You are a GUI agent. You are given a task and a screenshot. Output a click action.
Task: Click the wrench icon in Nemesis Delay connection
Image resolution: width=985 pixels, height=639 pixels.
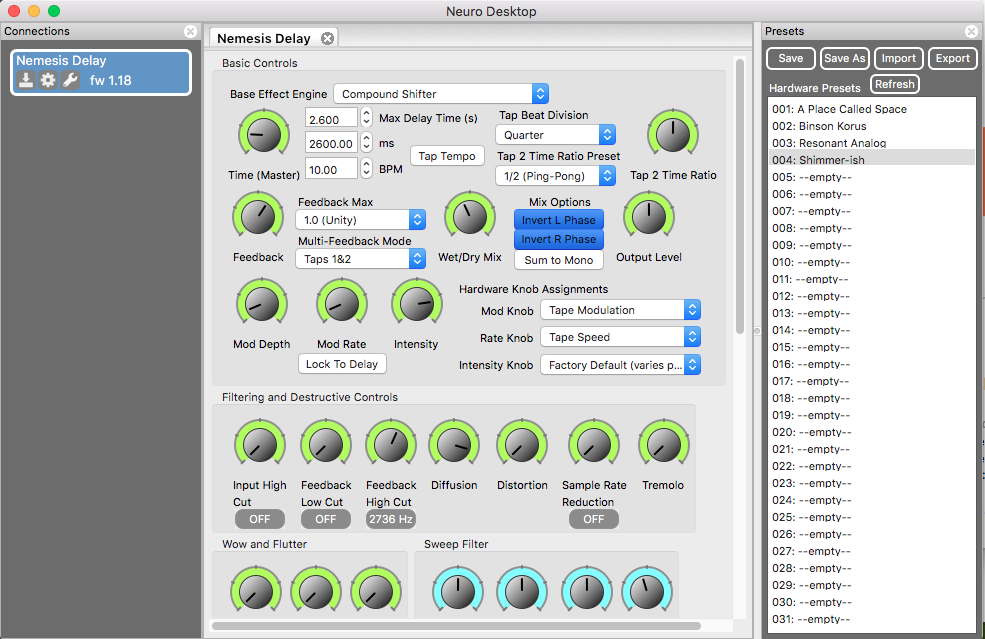(x=70, y=80)
